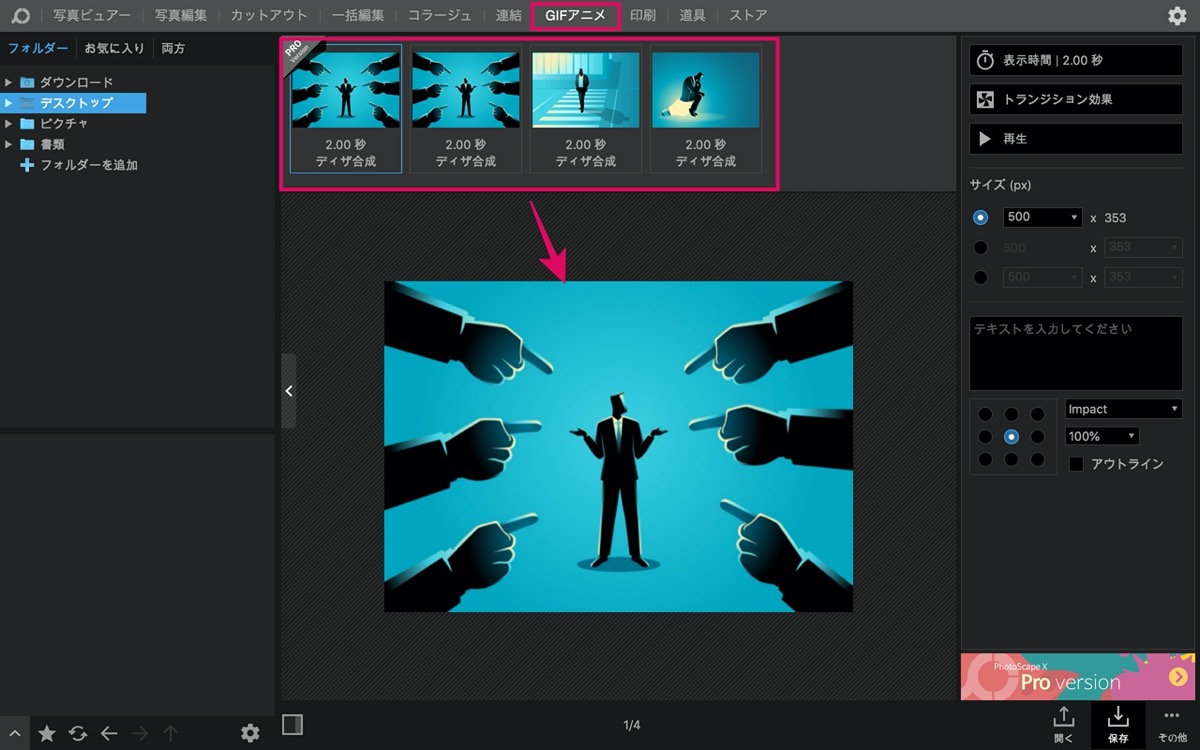Screen dimensions: 1200x750
Task: Select the frame showing the seated thinker
Action: click(706, 108)
